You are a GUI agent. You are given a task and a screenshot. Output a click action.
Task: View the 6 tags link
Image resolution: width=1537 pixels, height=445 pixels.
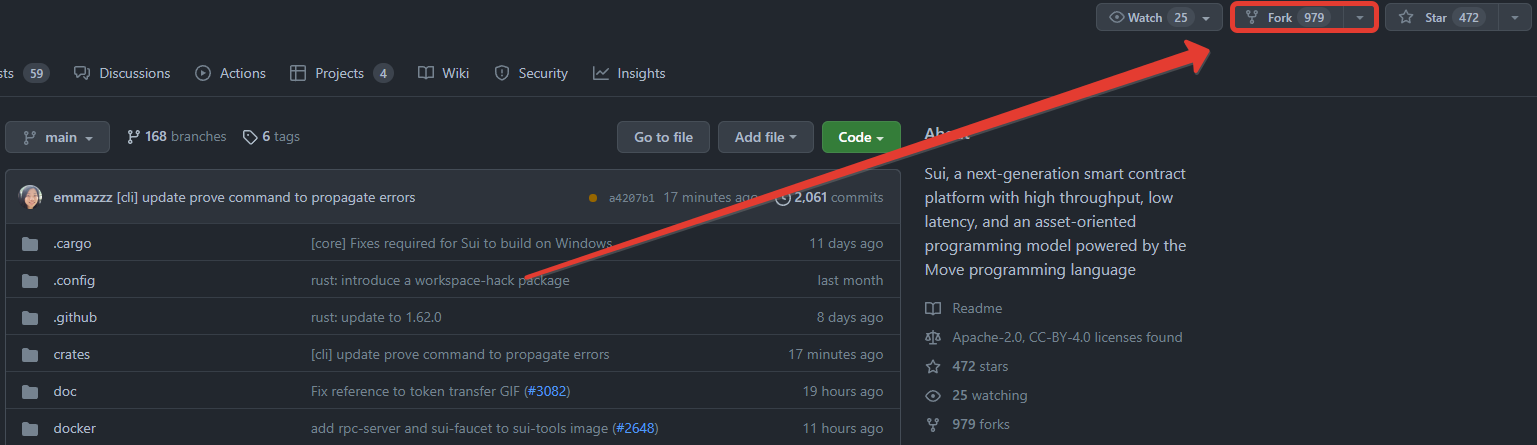(271, 137)
